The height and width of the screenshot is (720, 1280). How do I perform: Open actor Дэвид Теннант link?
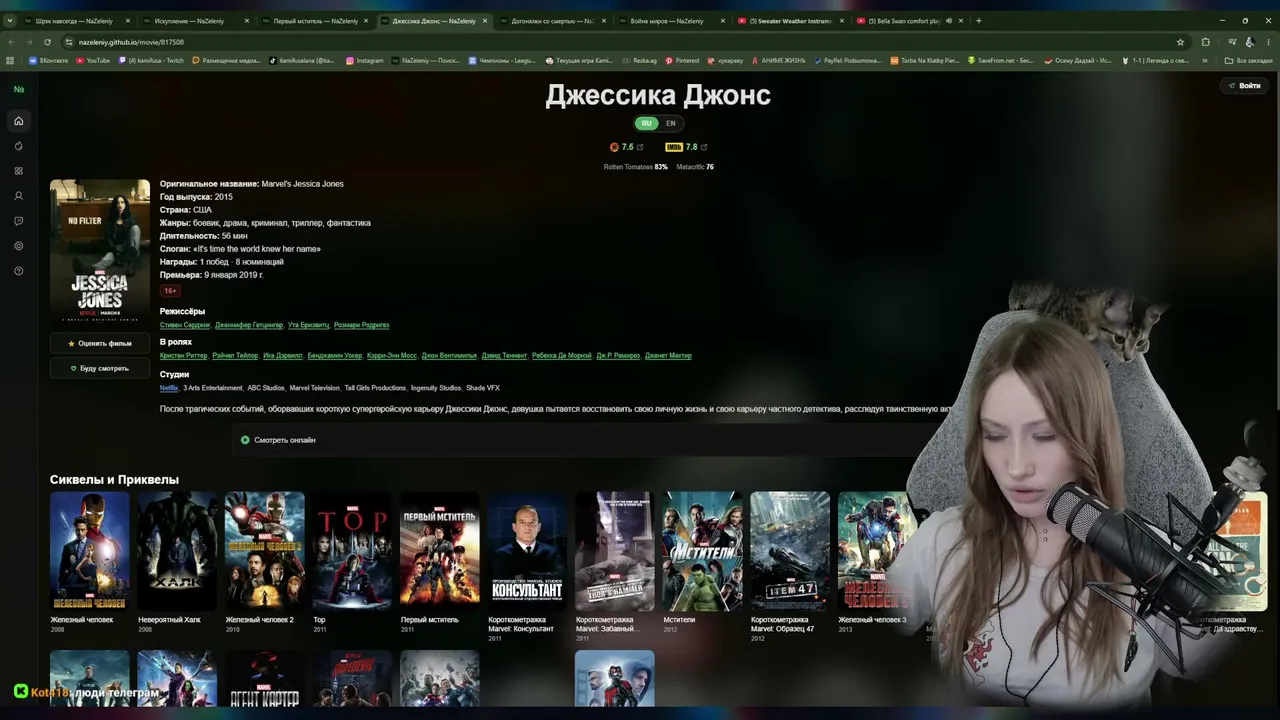504,355
